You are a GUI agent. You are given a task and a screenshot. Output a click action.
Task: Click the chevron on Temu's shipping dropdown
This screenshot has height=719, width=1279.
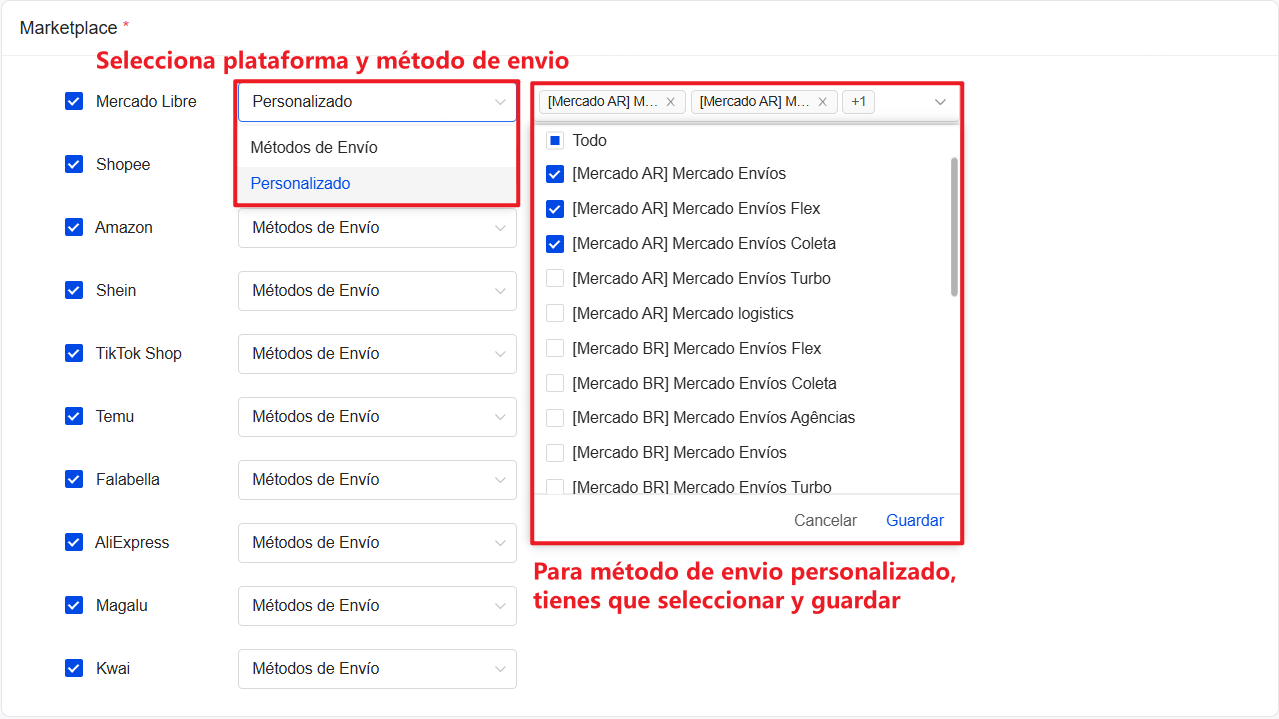click(499, 417)
